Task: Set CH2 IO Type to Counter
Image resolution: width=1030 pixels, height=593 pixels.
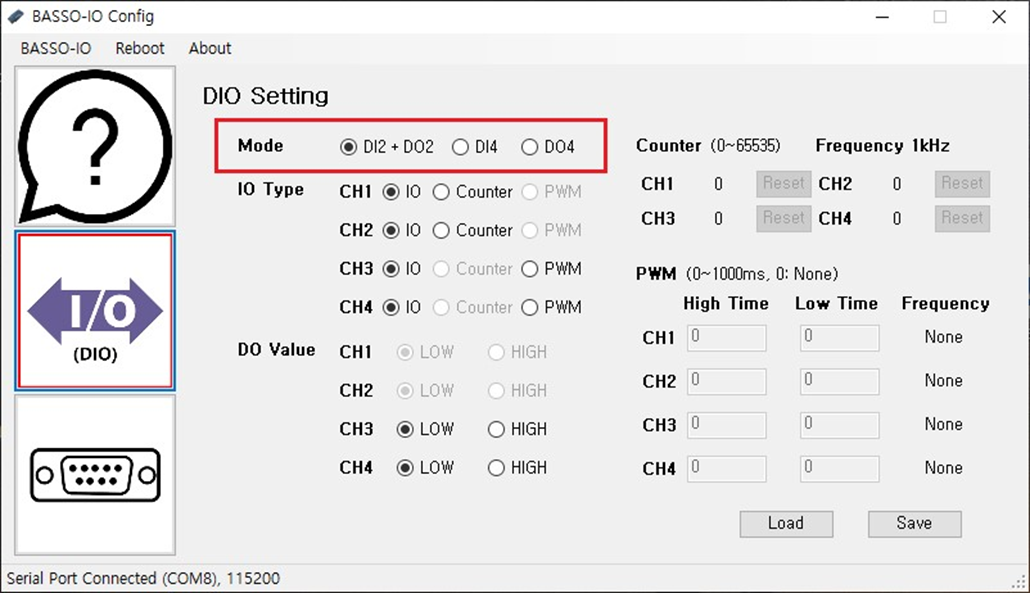Action: tap(472, 231)
